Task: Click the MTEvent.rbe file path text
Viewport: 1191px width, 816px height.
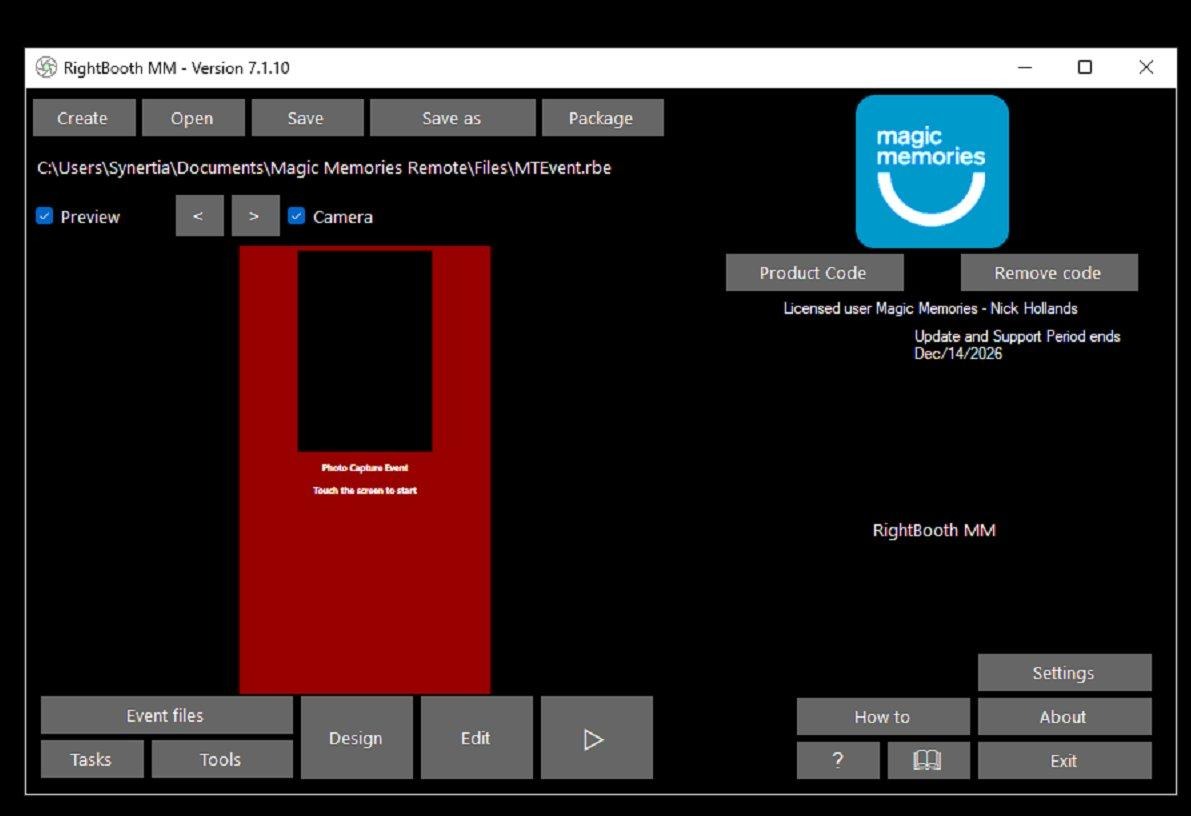Action: tap(324, 167)
